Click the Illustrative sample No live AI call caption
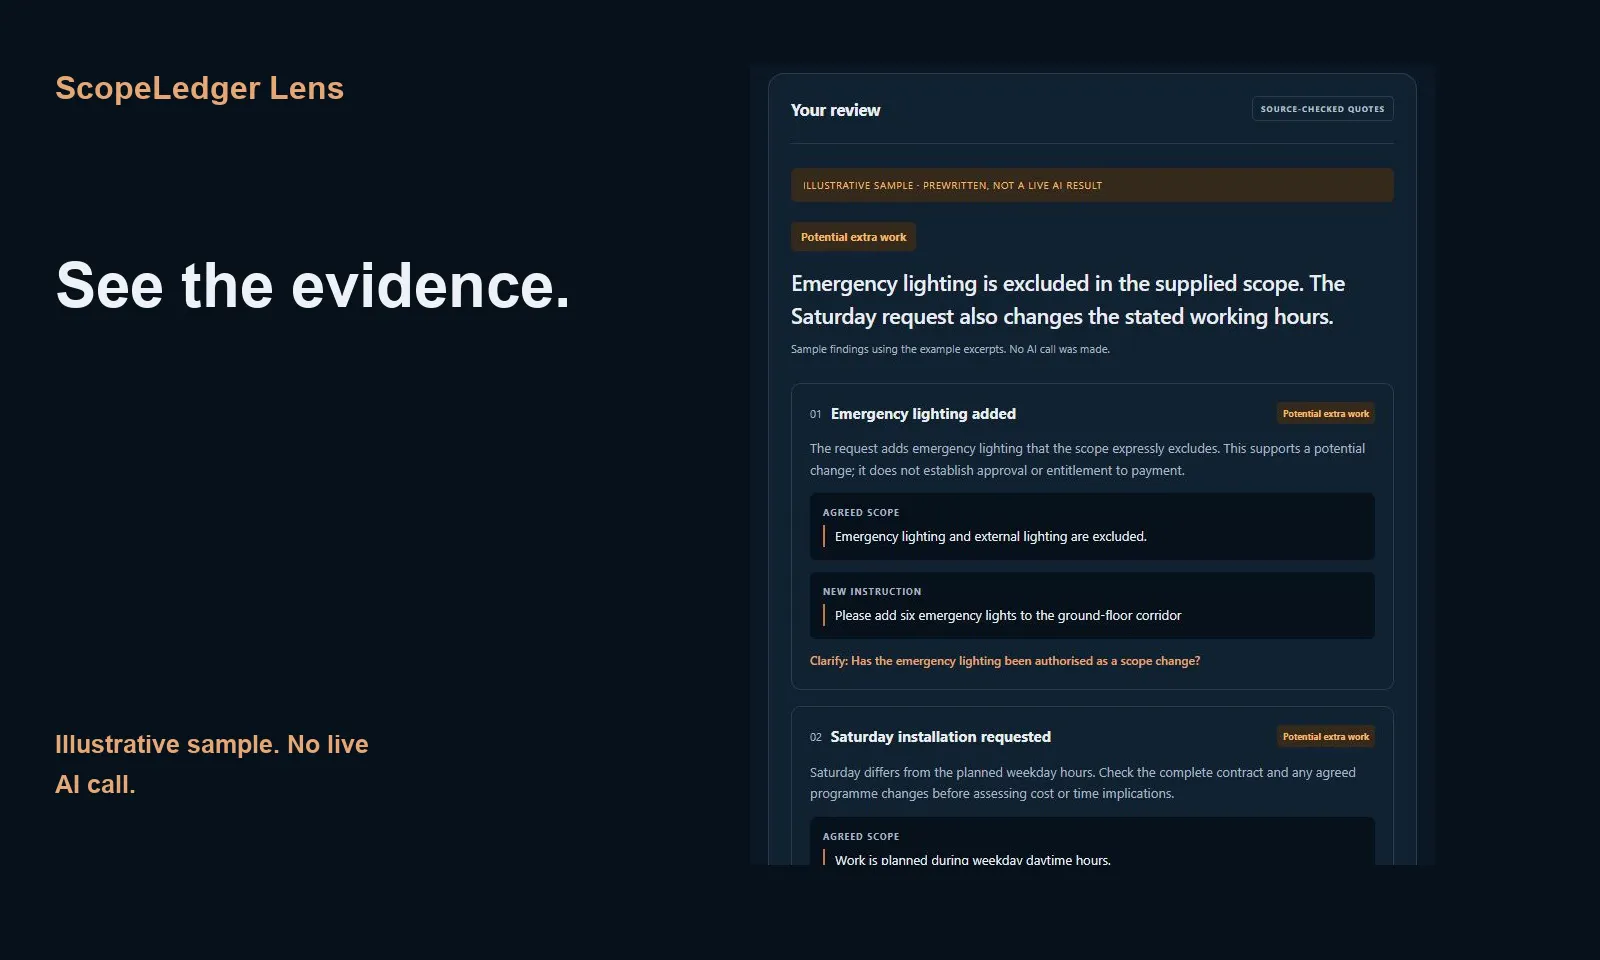Image resolution: width=1600 pixels, height=960 pixels. (212, 764)
